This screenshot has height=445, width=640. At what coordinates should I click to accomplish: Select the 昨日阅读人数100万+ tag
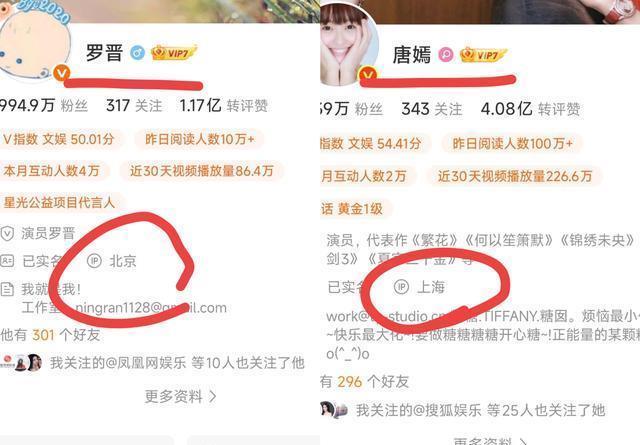click(x=512, y=143)
